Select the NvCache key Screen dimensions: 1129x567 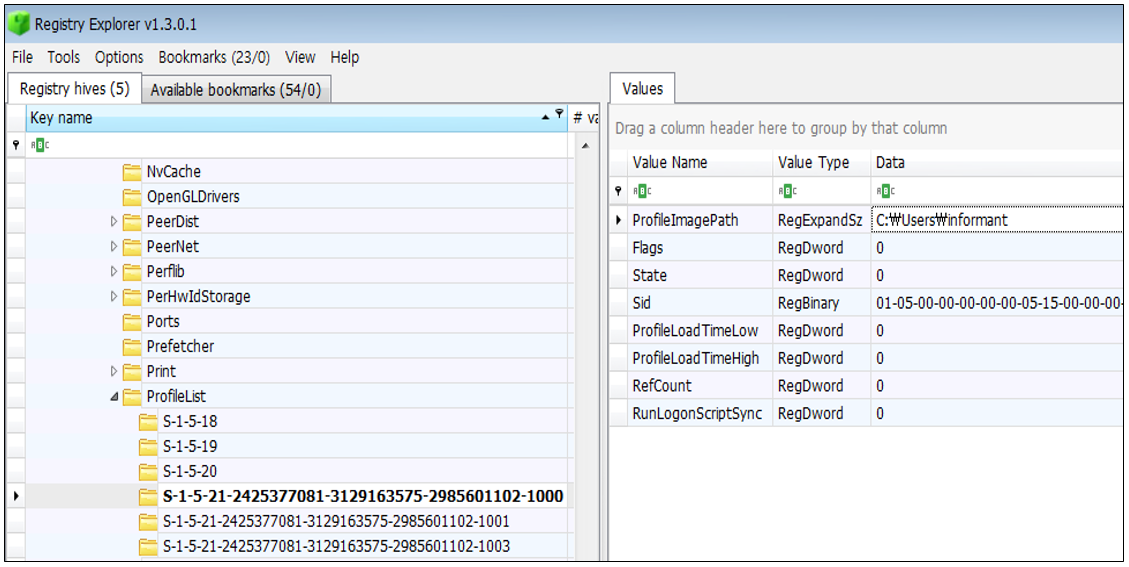point(174,172)
